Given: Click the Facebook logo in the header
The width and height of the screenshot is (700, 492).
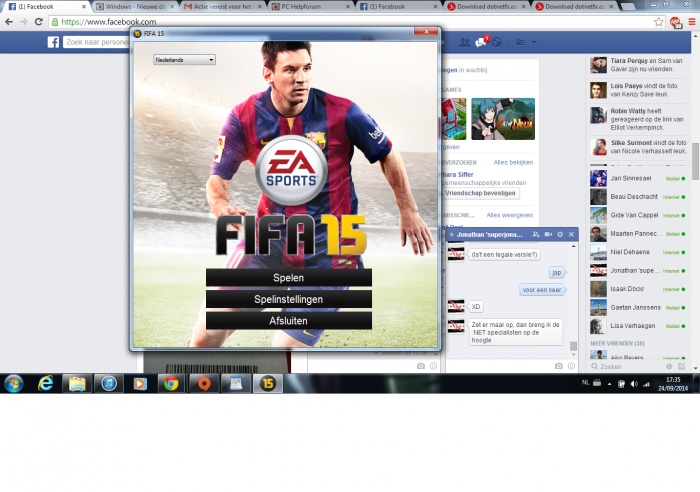Looking at the screenshot, I should coord(53,42).
